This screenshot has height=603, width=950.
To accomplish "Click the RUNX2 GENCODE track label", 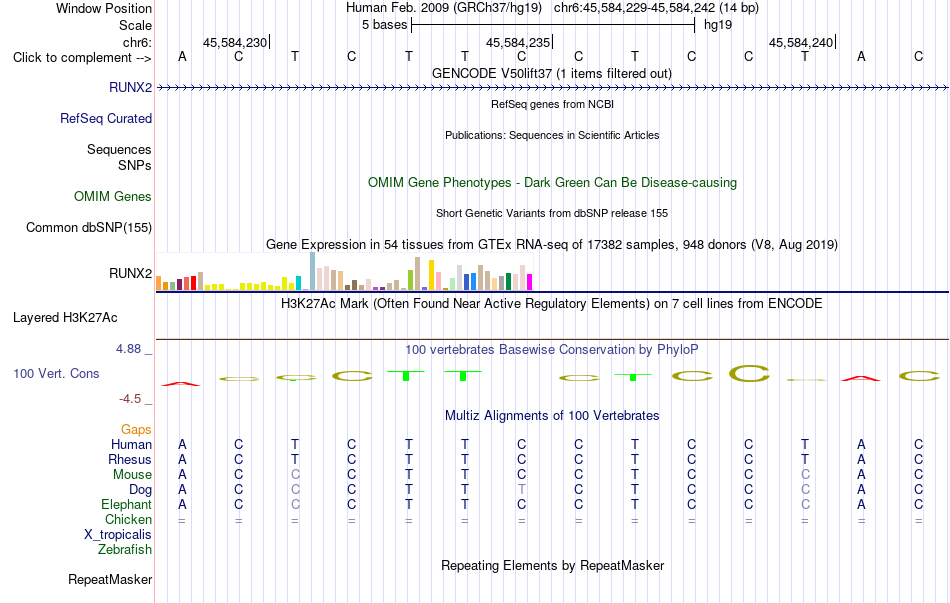I will click(130, 87).
